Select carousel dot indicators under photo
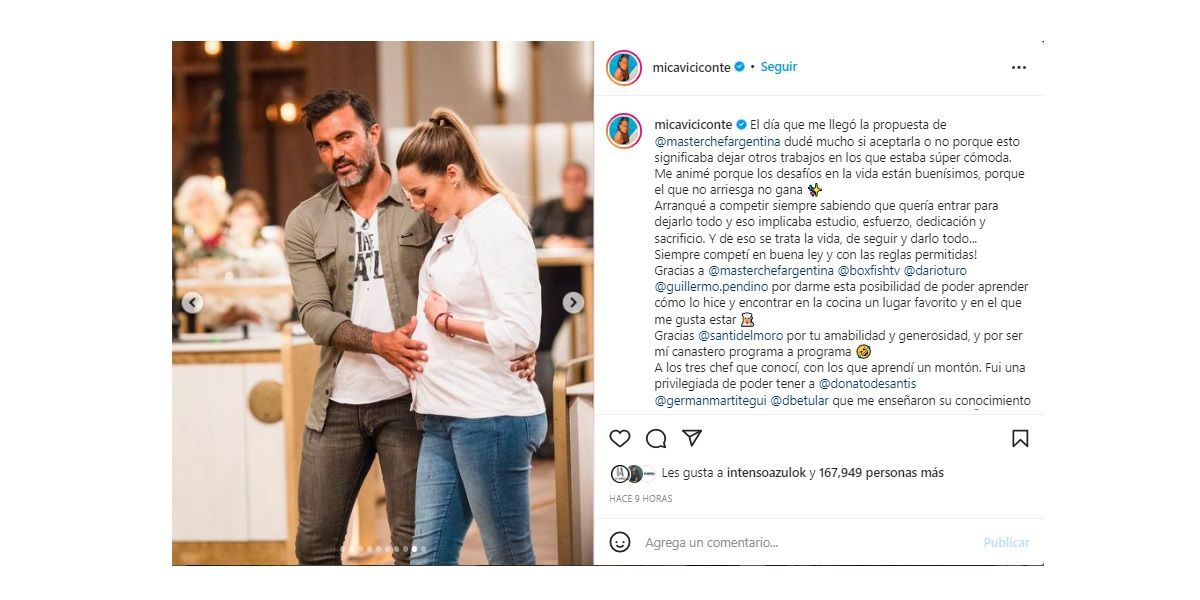This screenshot has width=1200, height=600. [383, 549]
